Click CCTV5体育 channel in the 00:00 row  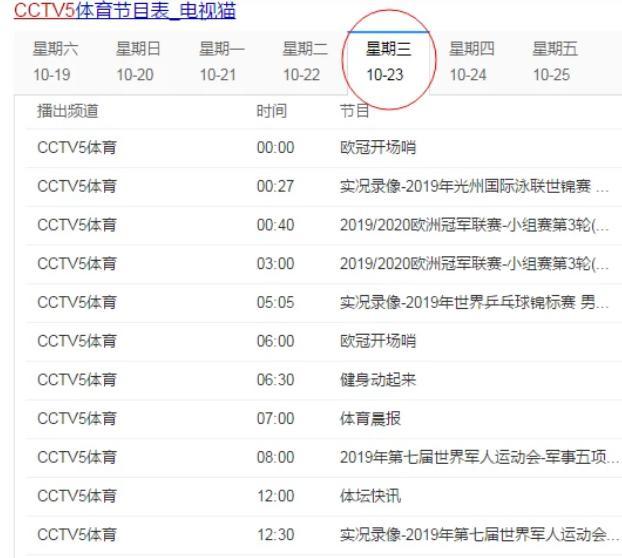77,148
